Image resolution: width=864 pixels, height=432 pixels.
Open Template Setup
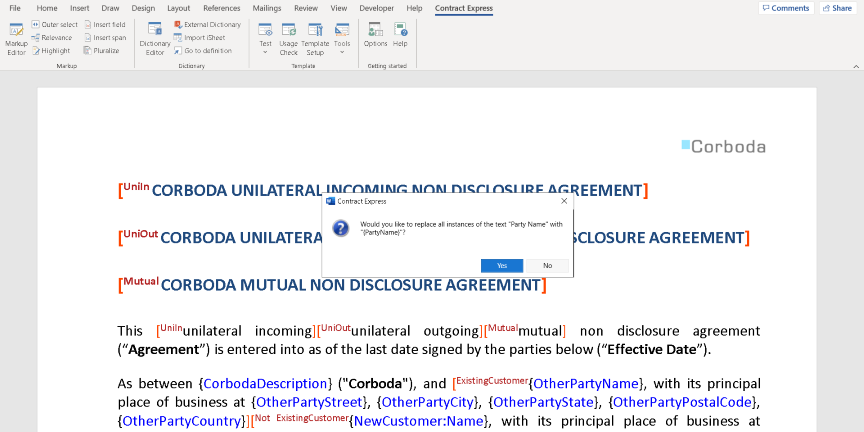click(315, 39)
